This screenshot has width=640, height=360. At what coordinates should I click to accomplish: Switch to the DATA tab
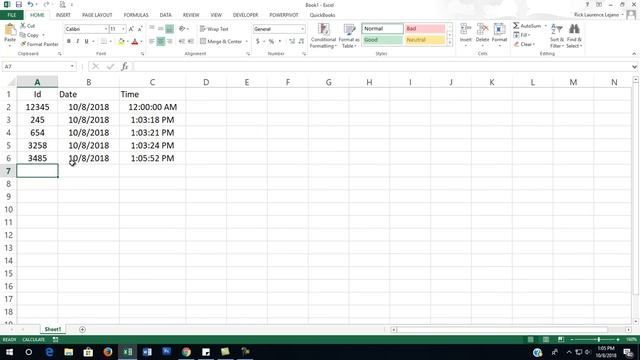click(x=165, y=15)
